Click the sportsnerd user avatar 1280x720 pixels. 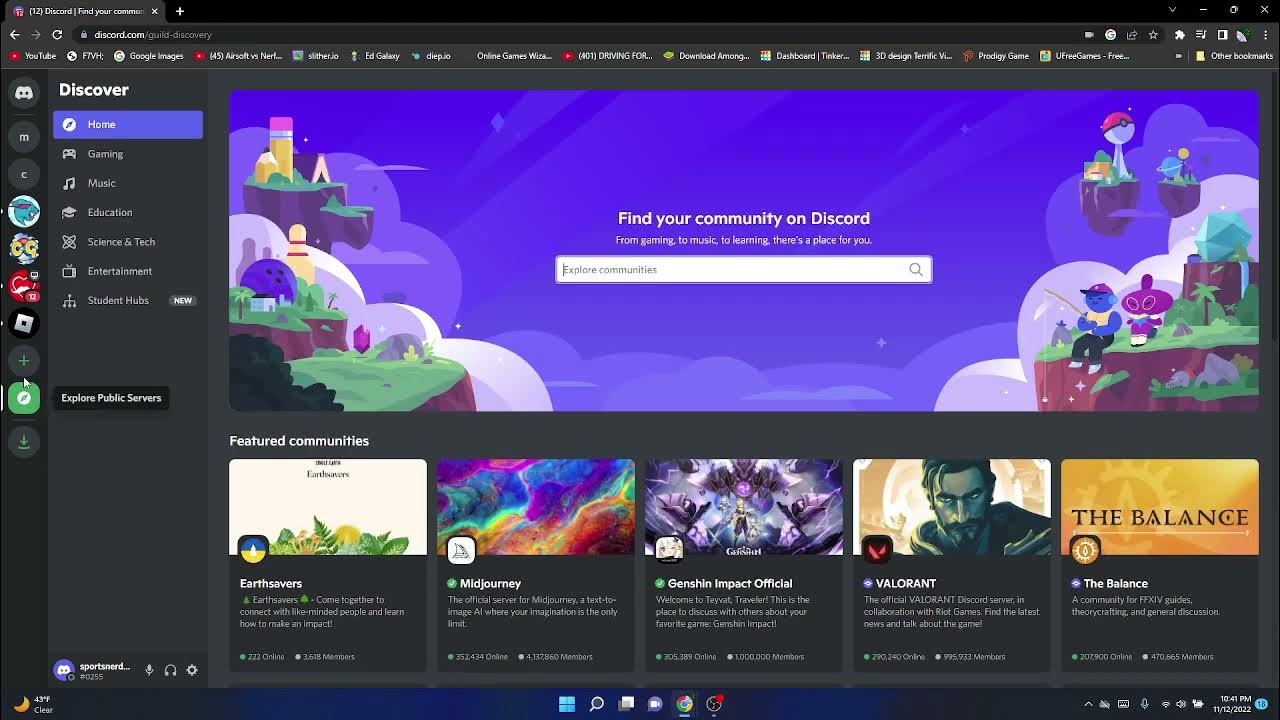pos(64,670)
